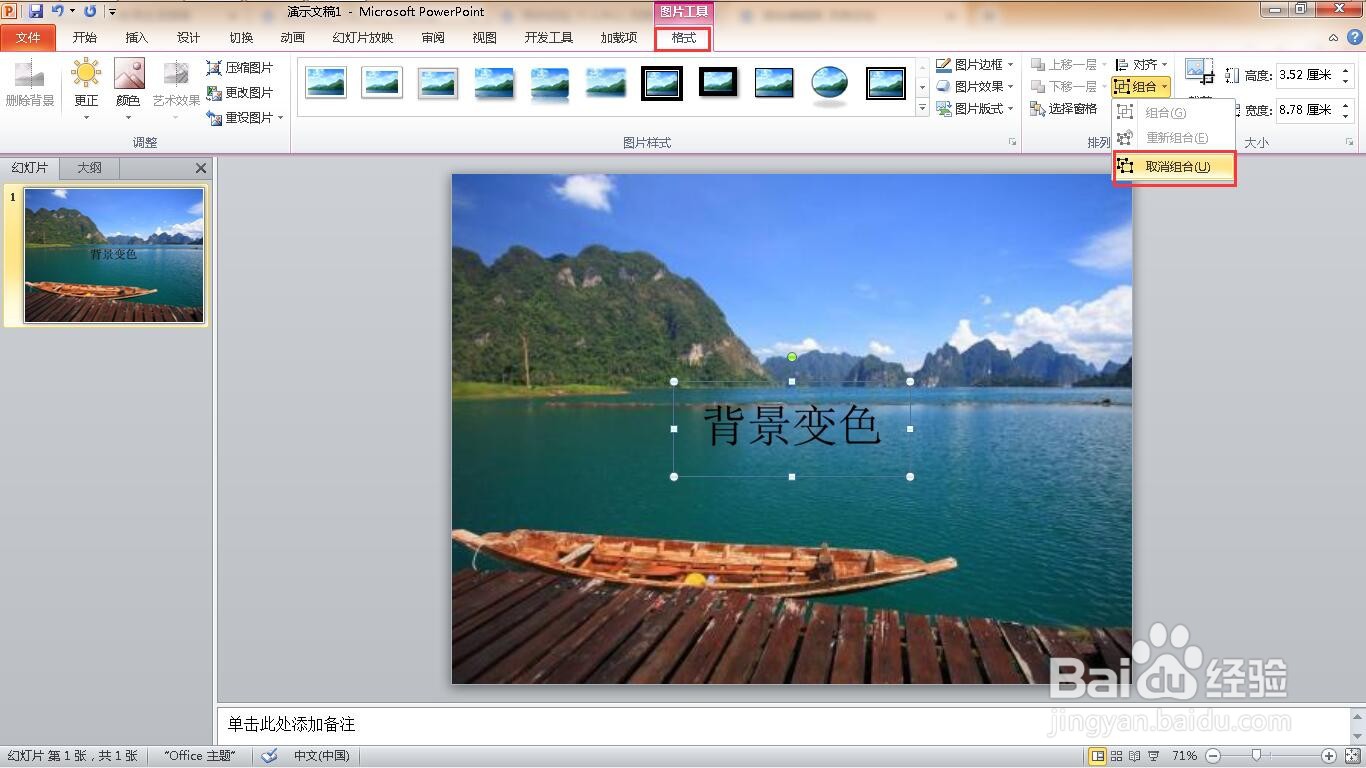Click 更改图片 (Change Picture)
This screenshot has height=768, width=1366.
tap(240, 92)
